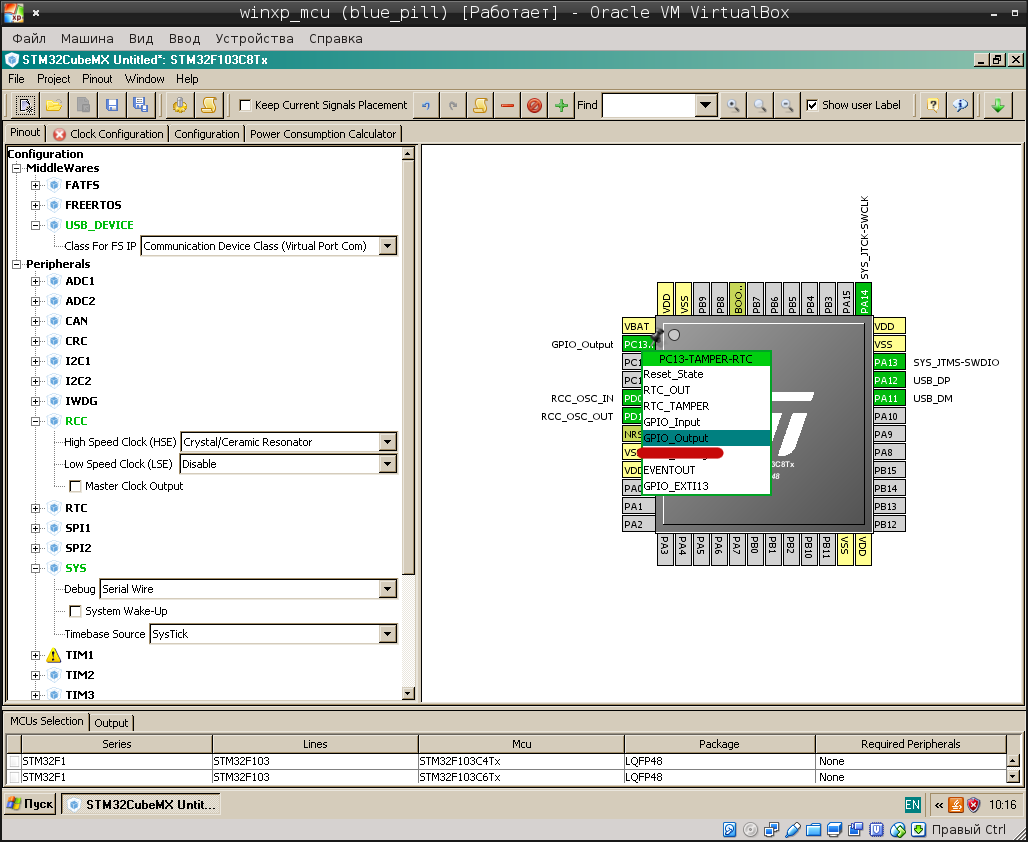Open the Project menu
Viewport: 1028px width, 842px height.
pos(54,79)
